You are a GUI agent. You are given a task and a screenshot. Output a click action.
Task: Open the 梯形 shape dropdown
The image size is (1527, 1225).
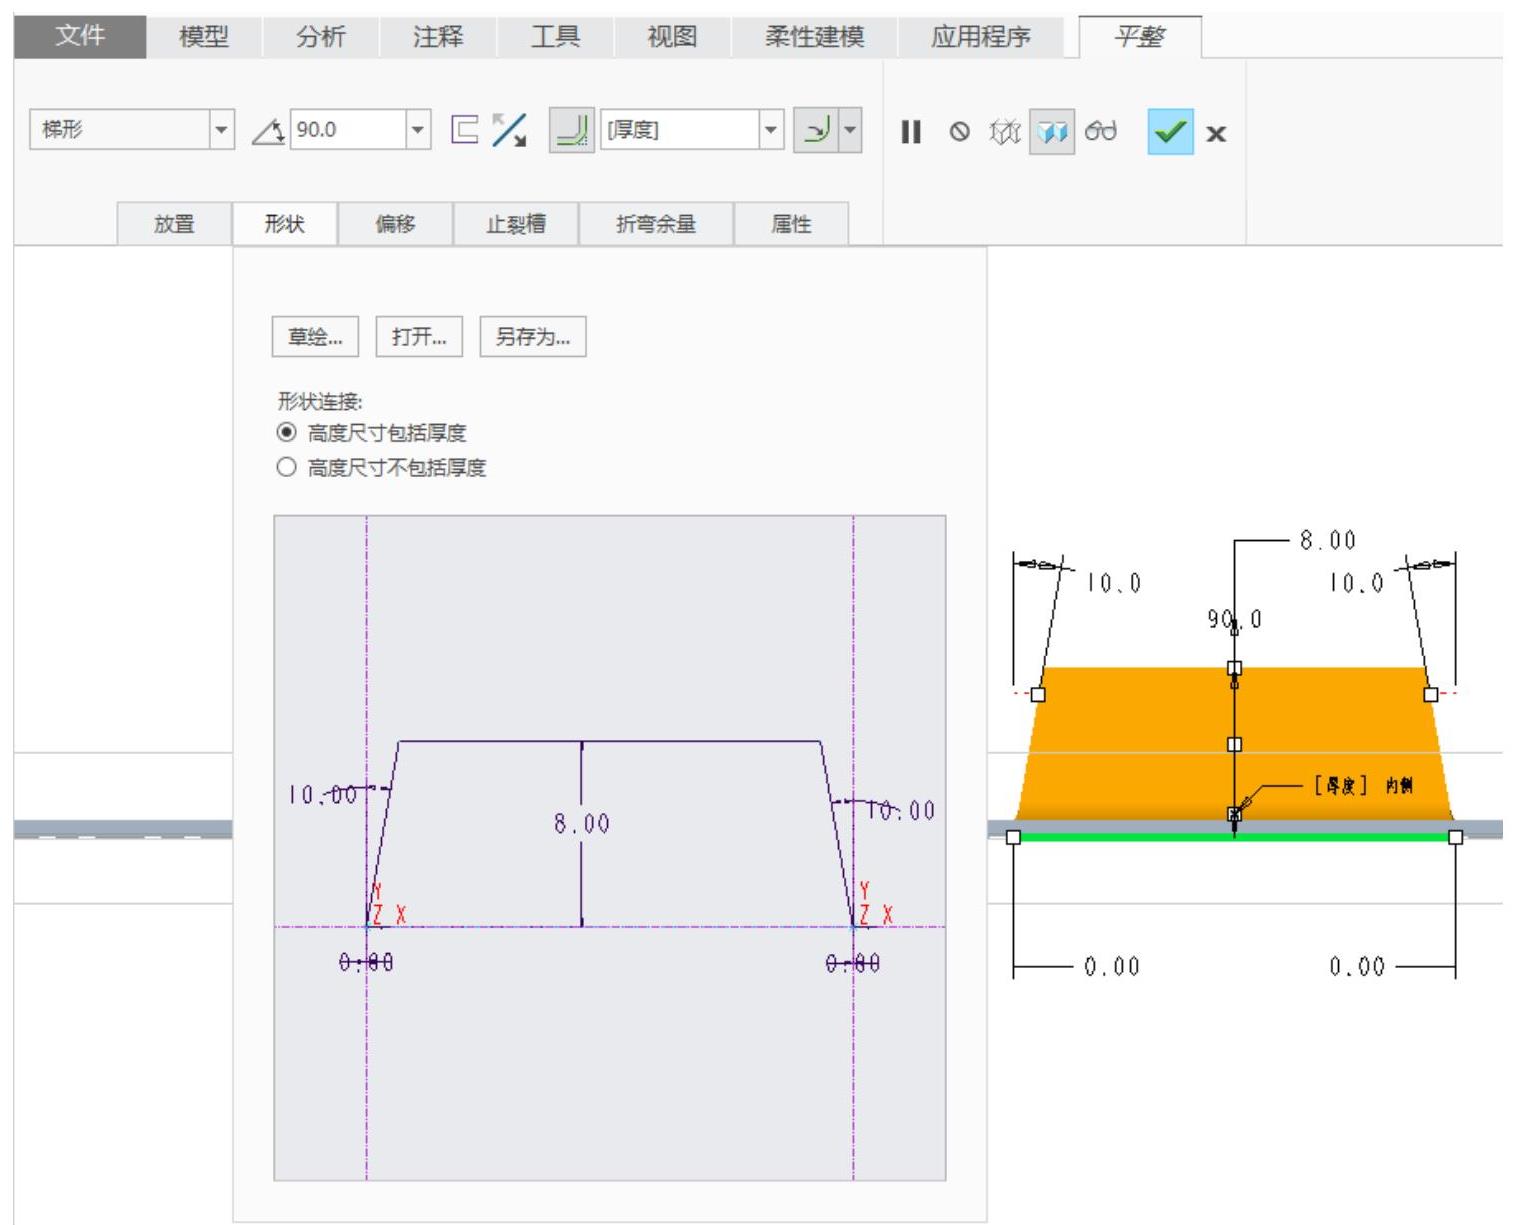click(222, 130)
